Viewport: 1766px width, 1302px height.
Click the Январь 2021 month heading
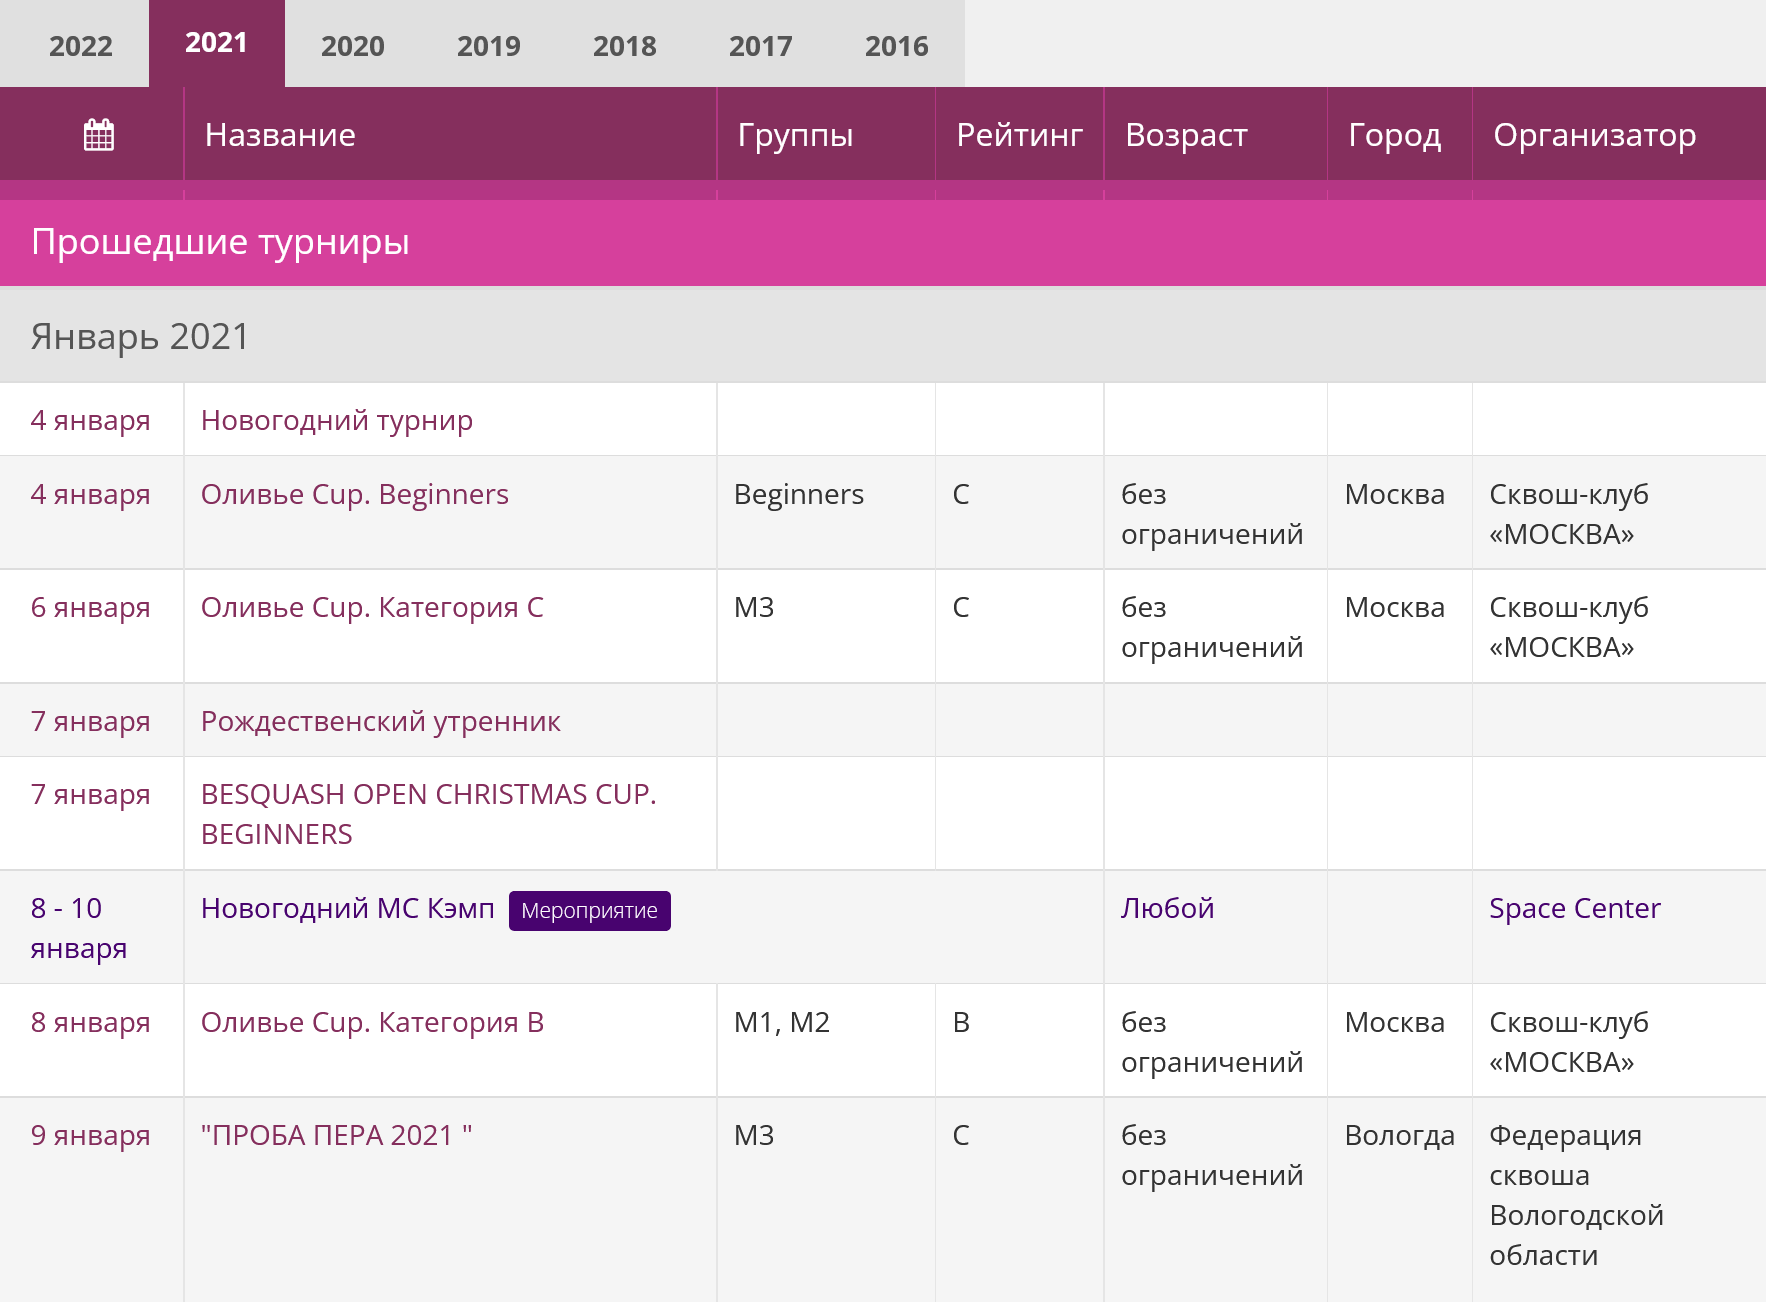139,337
